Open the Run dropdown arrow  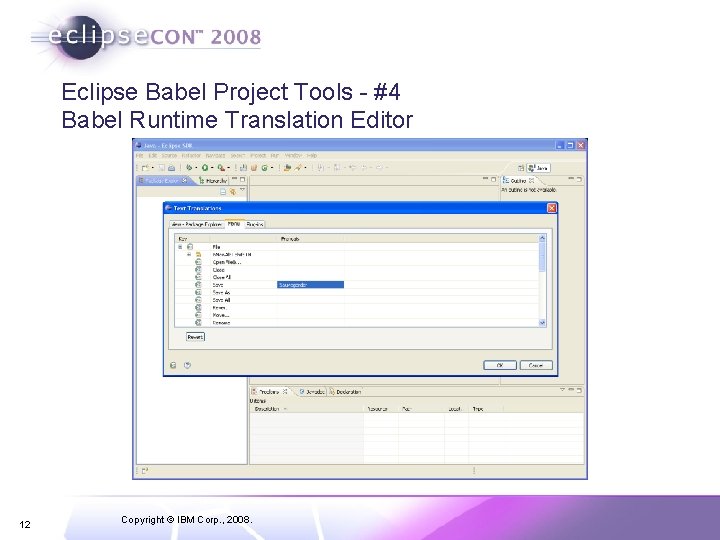pos(212,168)
